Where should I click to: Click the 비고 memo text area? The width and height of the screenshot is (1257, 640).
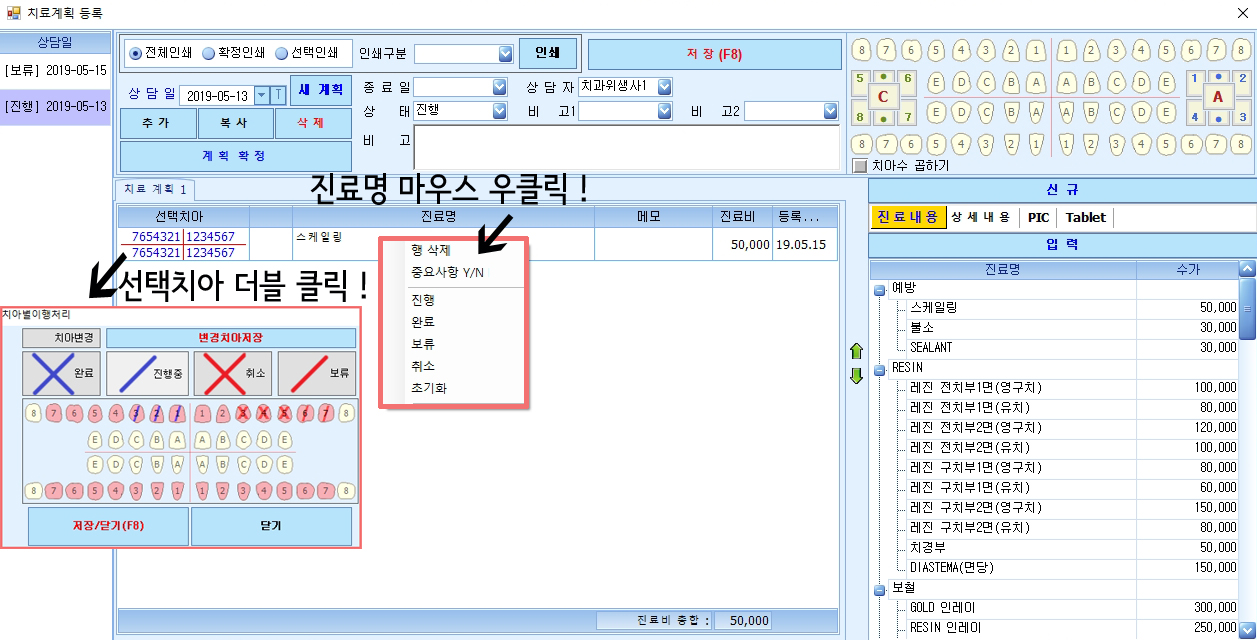tap(626, 148)
